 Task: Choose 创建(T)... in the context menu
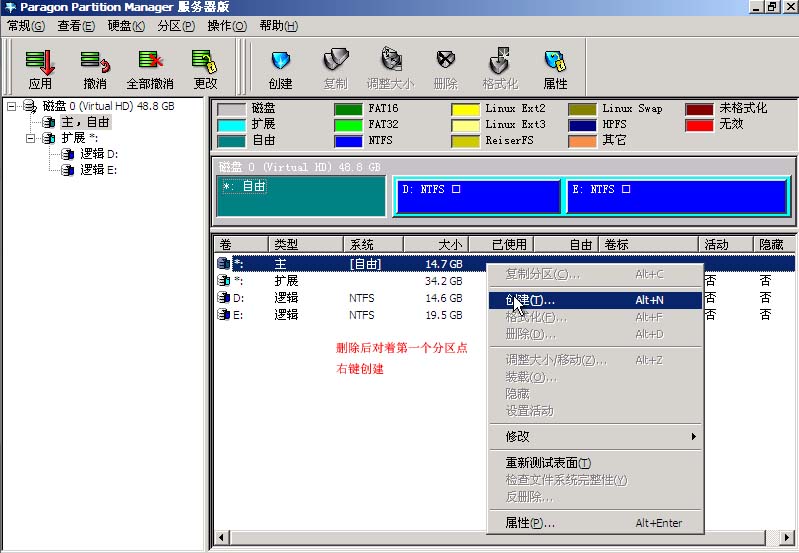[x=595, y=300]
